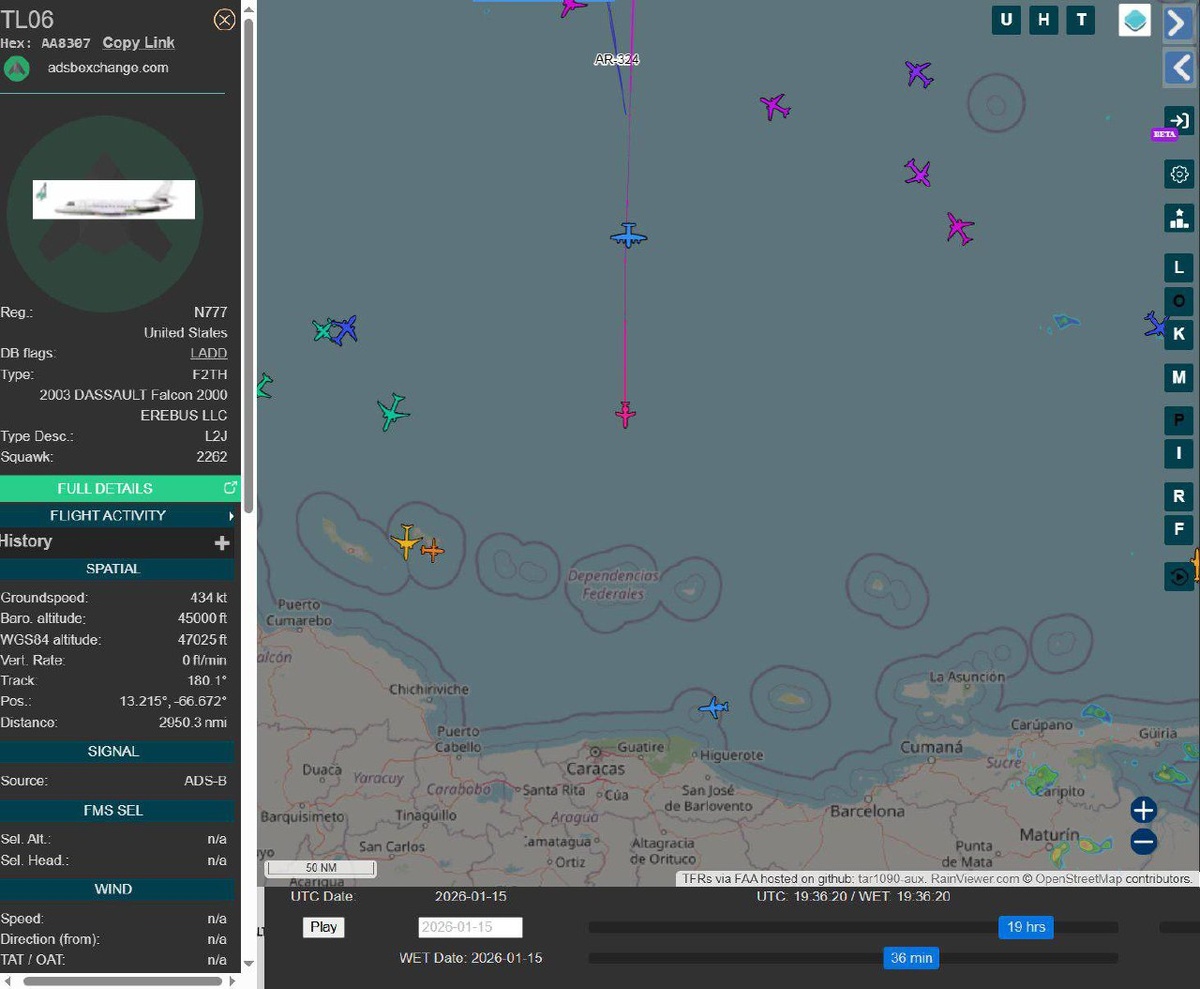Toggle the M map option button
The height and width of the screenshot is (989, 1200).
[x=1179, y=378]
